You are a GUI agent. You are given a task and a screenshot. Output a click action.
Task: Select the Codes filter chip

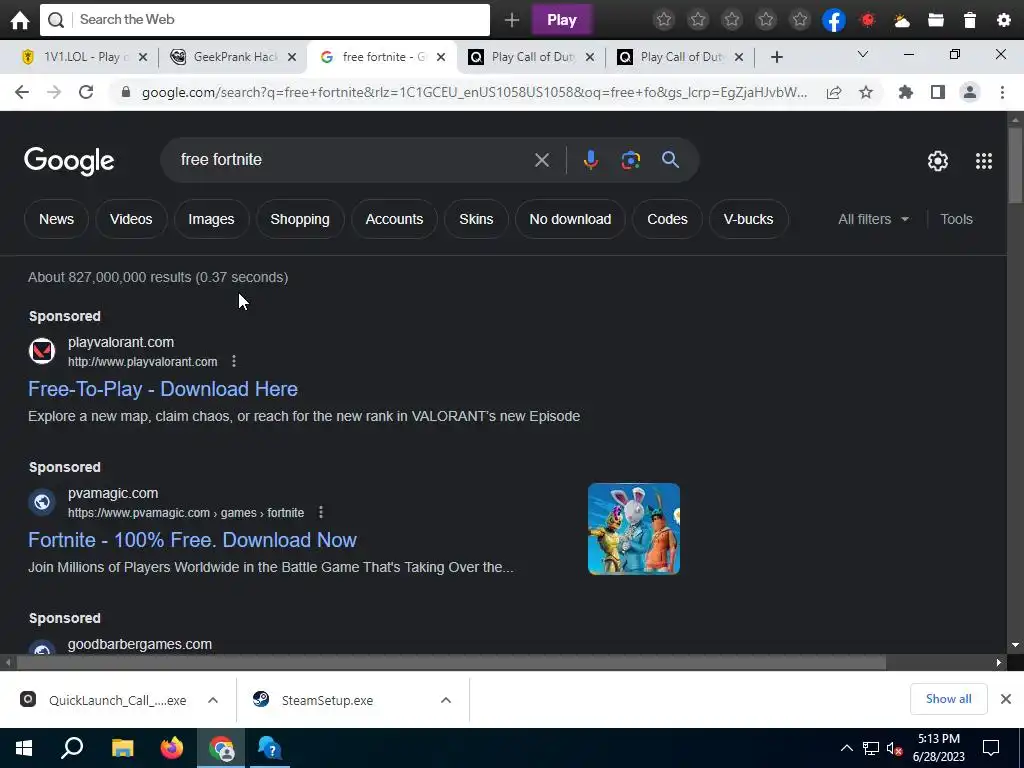point(667,219)
